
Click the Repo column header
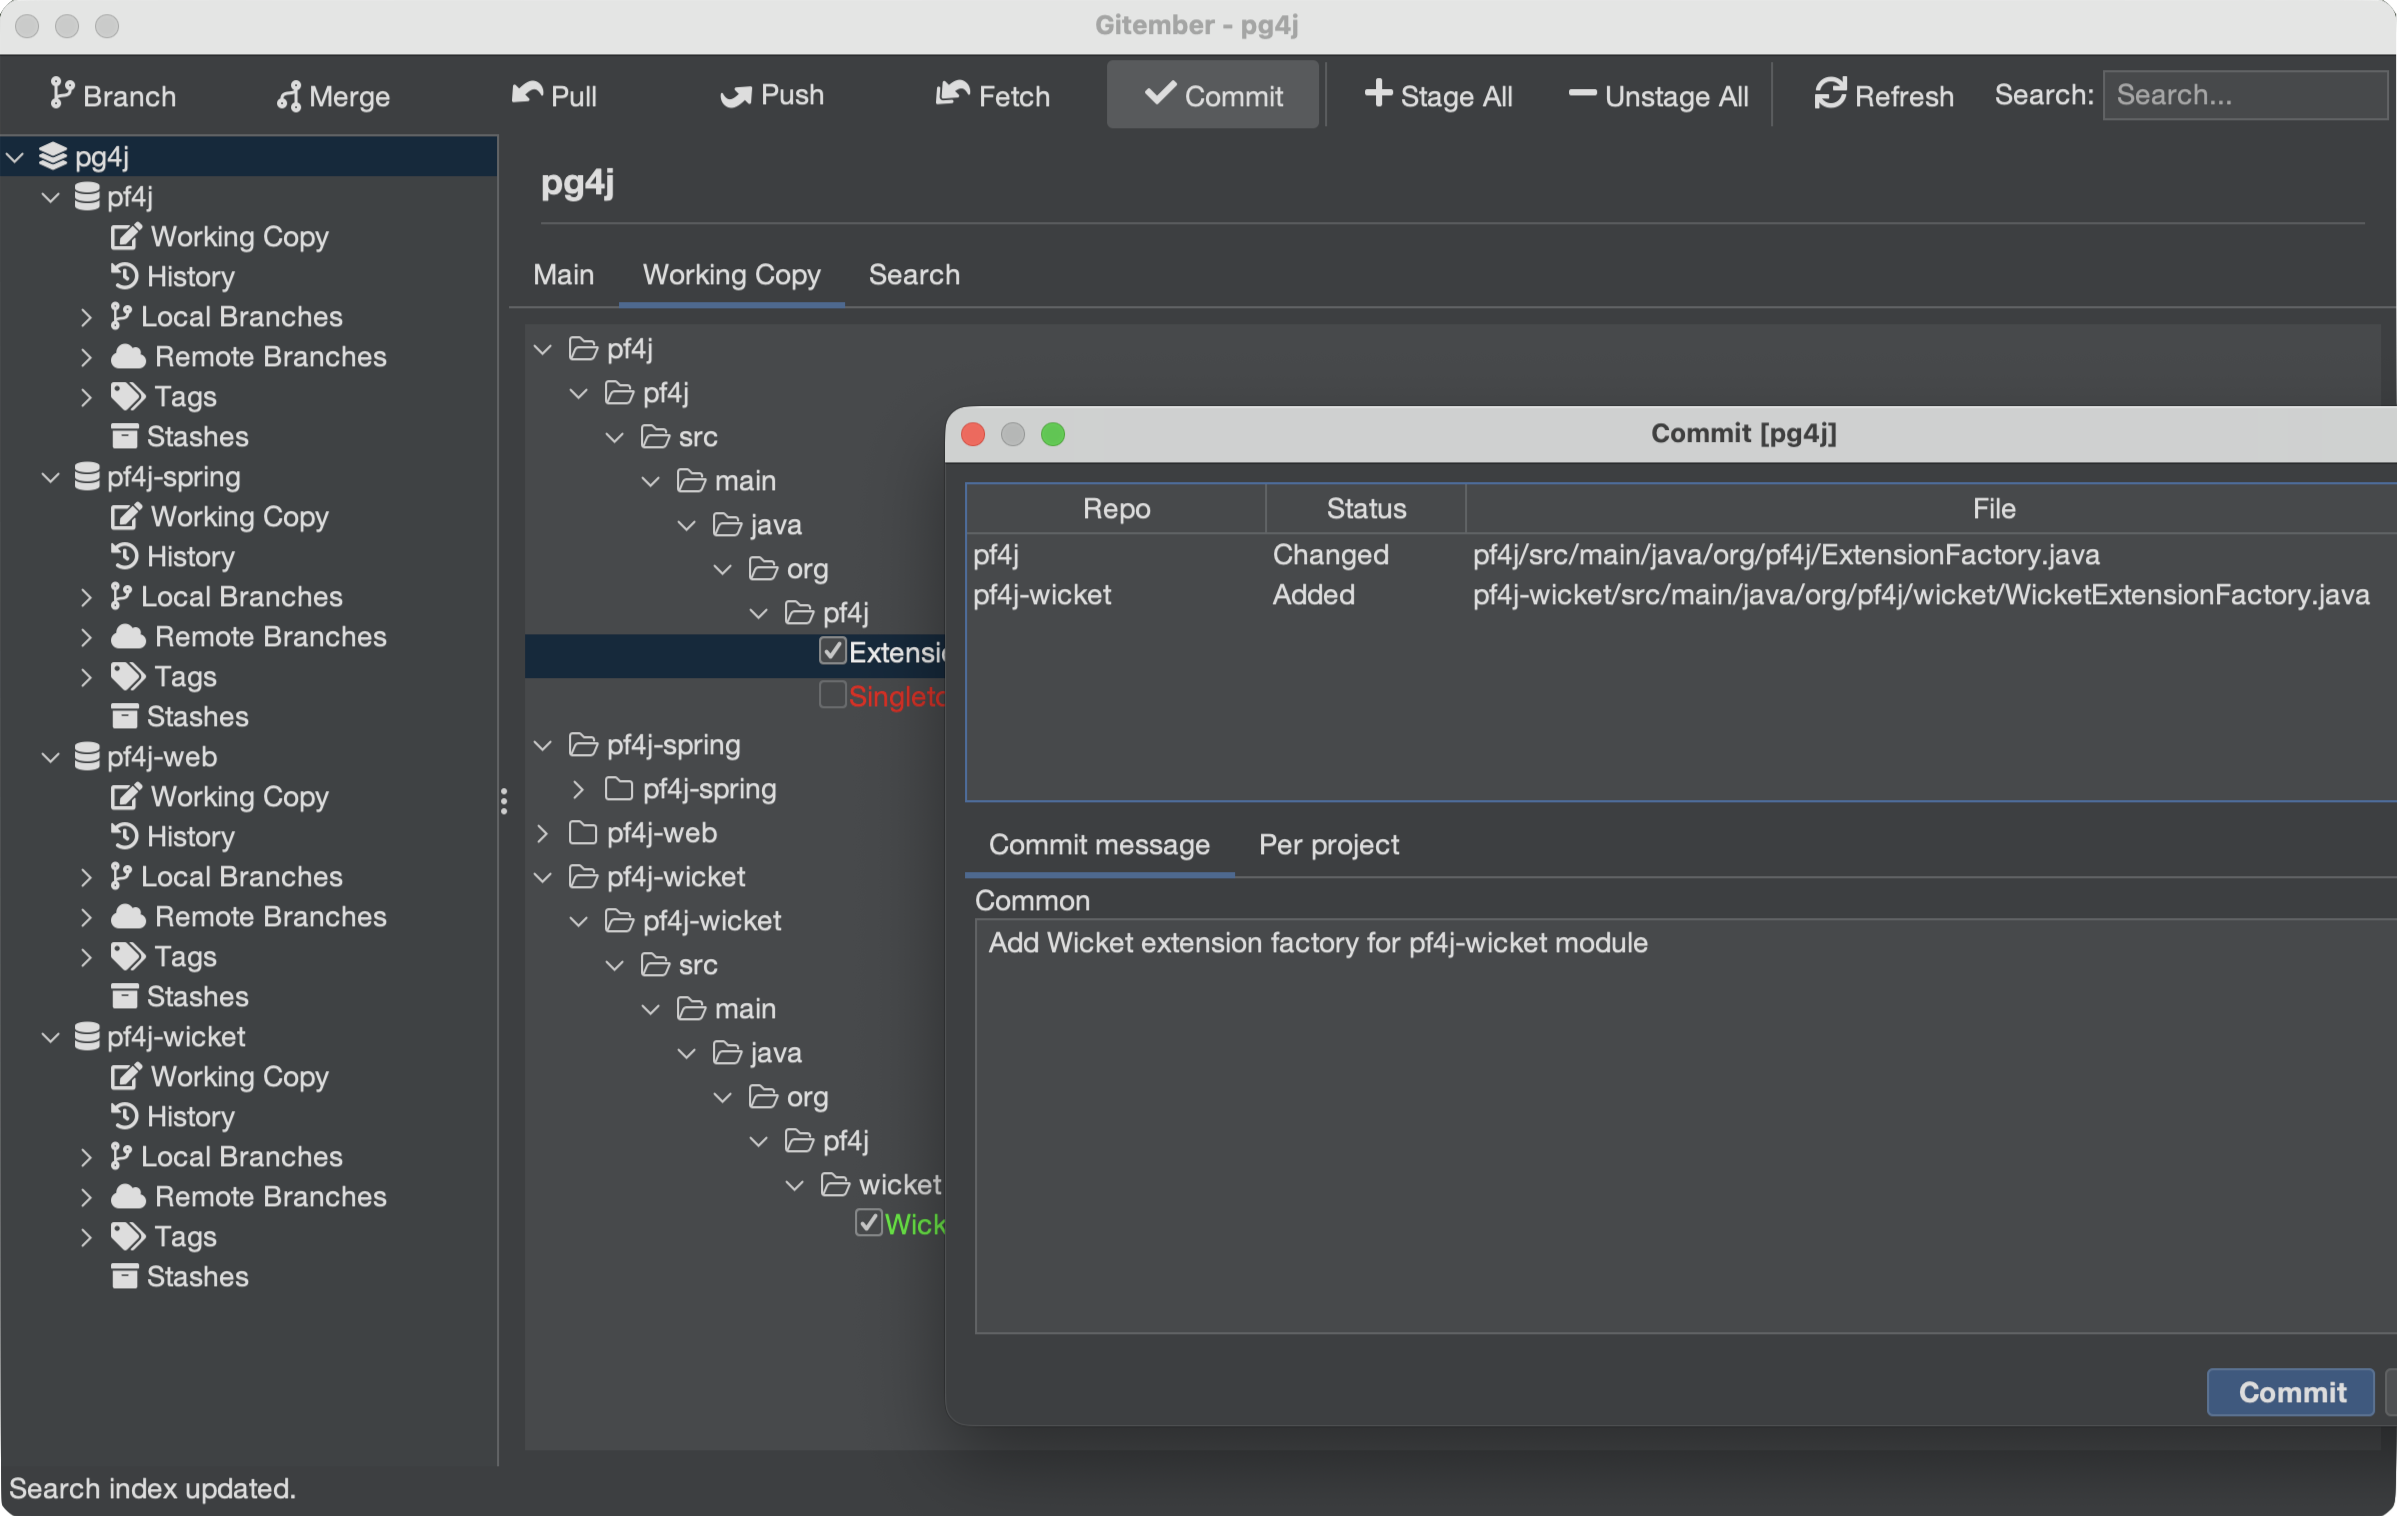click(1117, 508)
